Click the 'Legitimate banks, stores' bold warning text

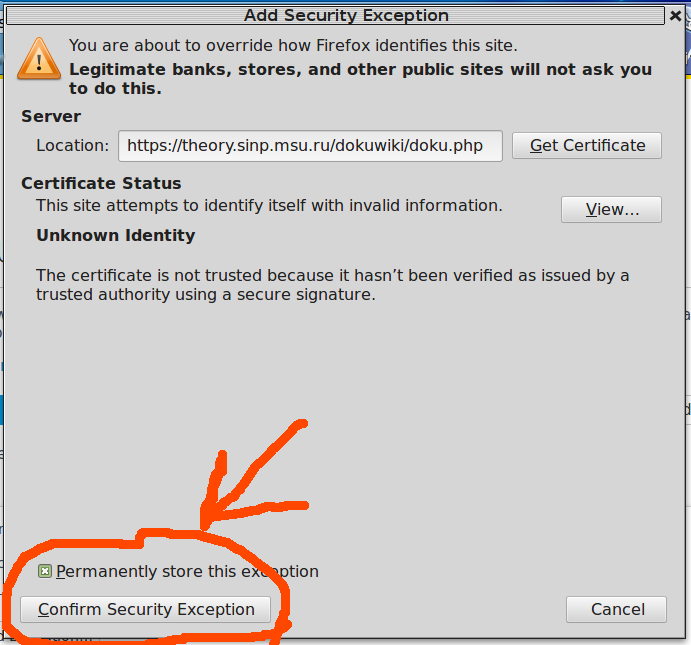(360, 79)
